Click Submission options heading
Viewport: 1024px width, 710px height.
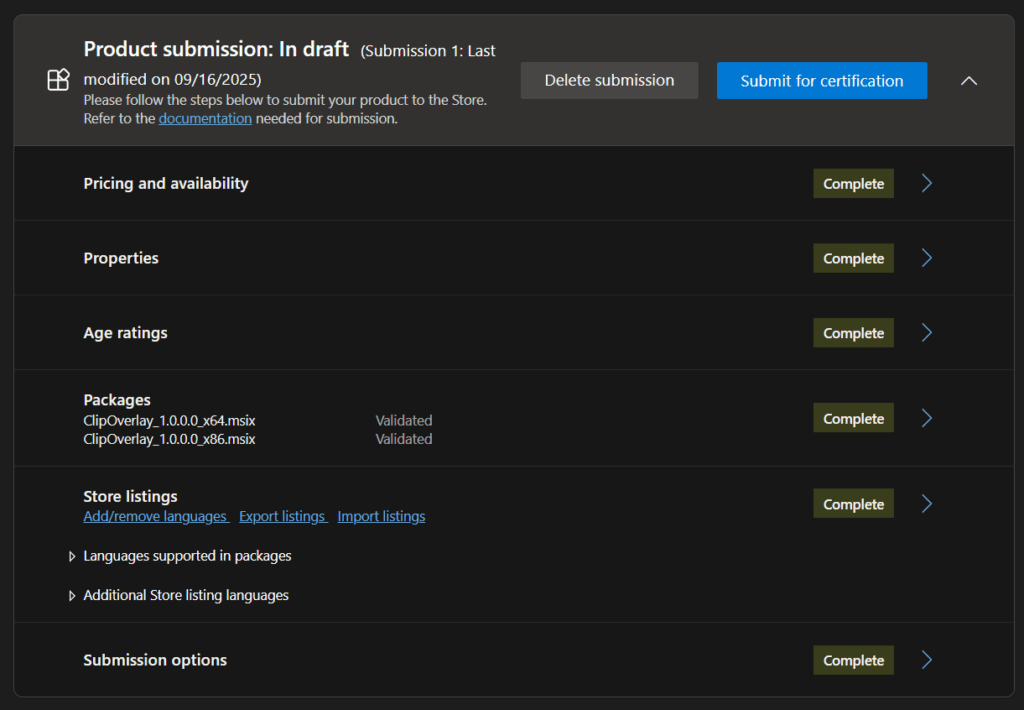pyautogui.click(x=155, y=660)
